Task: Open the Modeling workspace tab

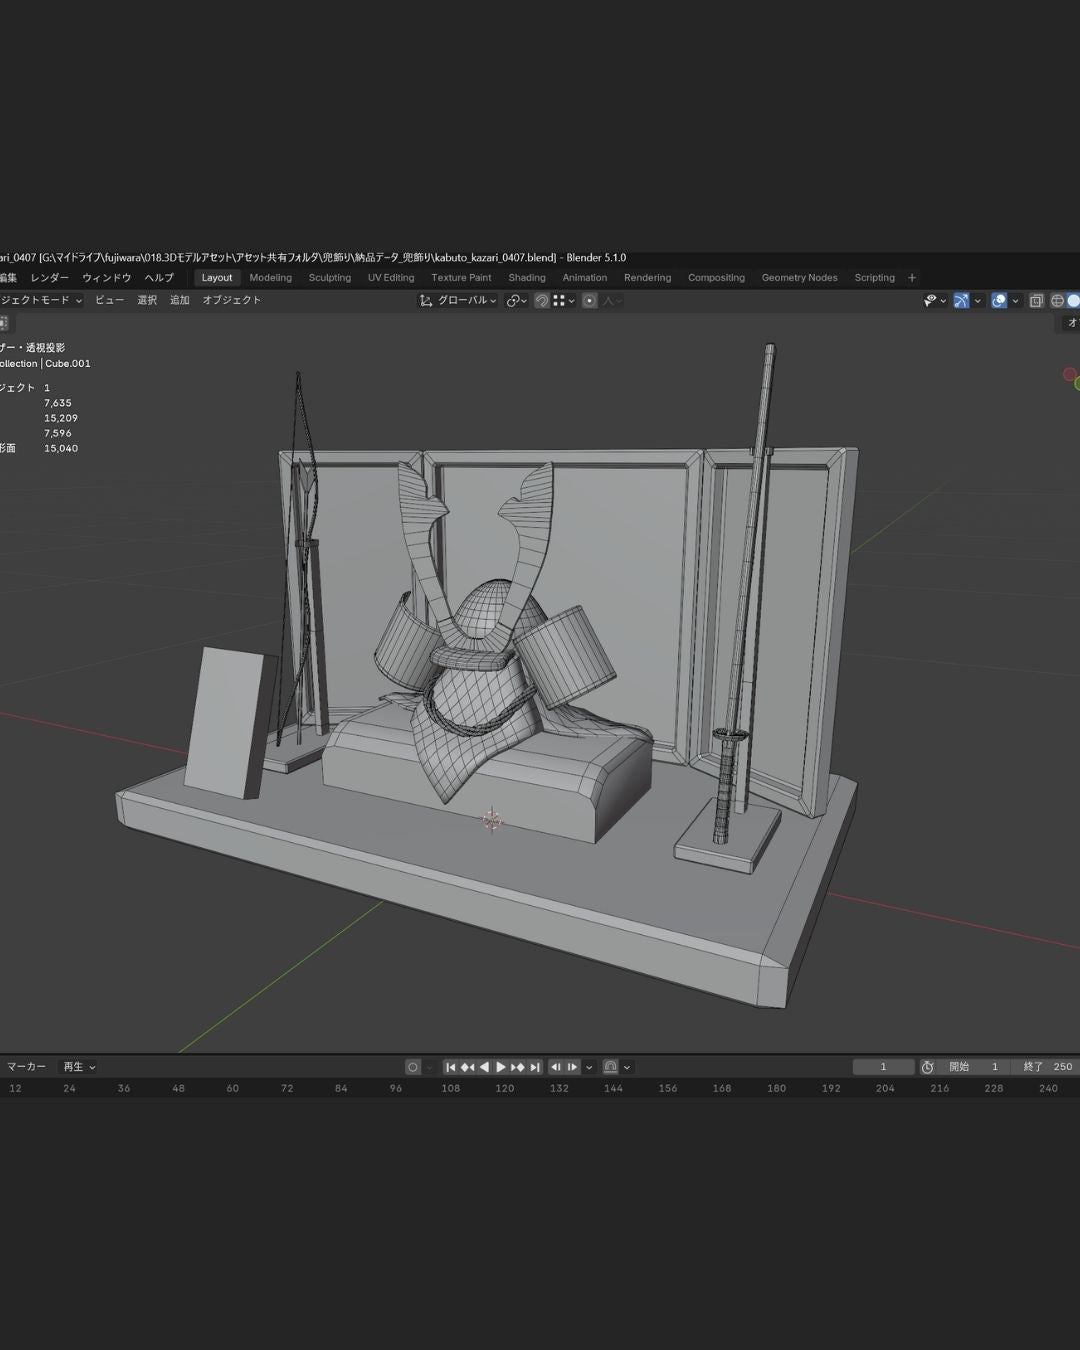Action: (x=270, y=278)
